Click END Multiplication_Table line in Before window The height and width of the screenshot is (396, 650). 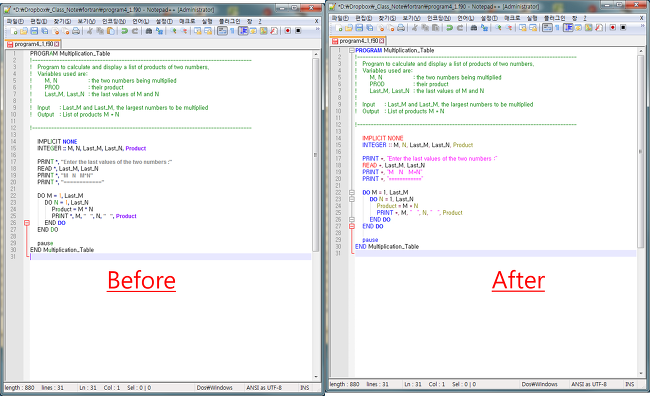pos(62,250)
